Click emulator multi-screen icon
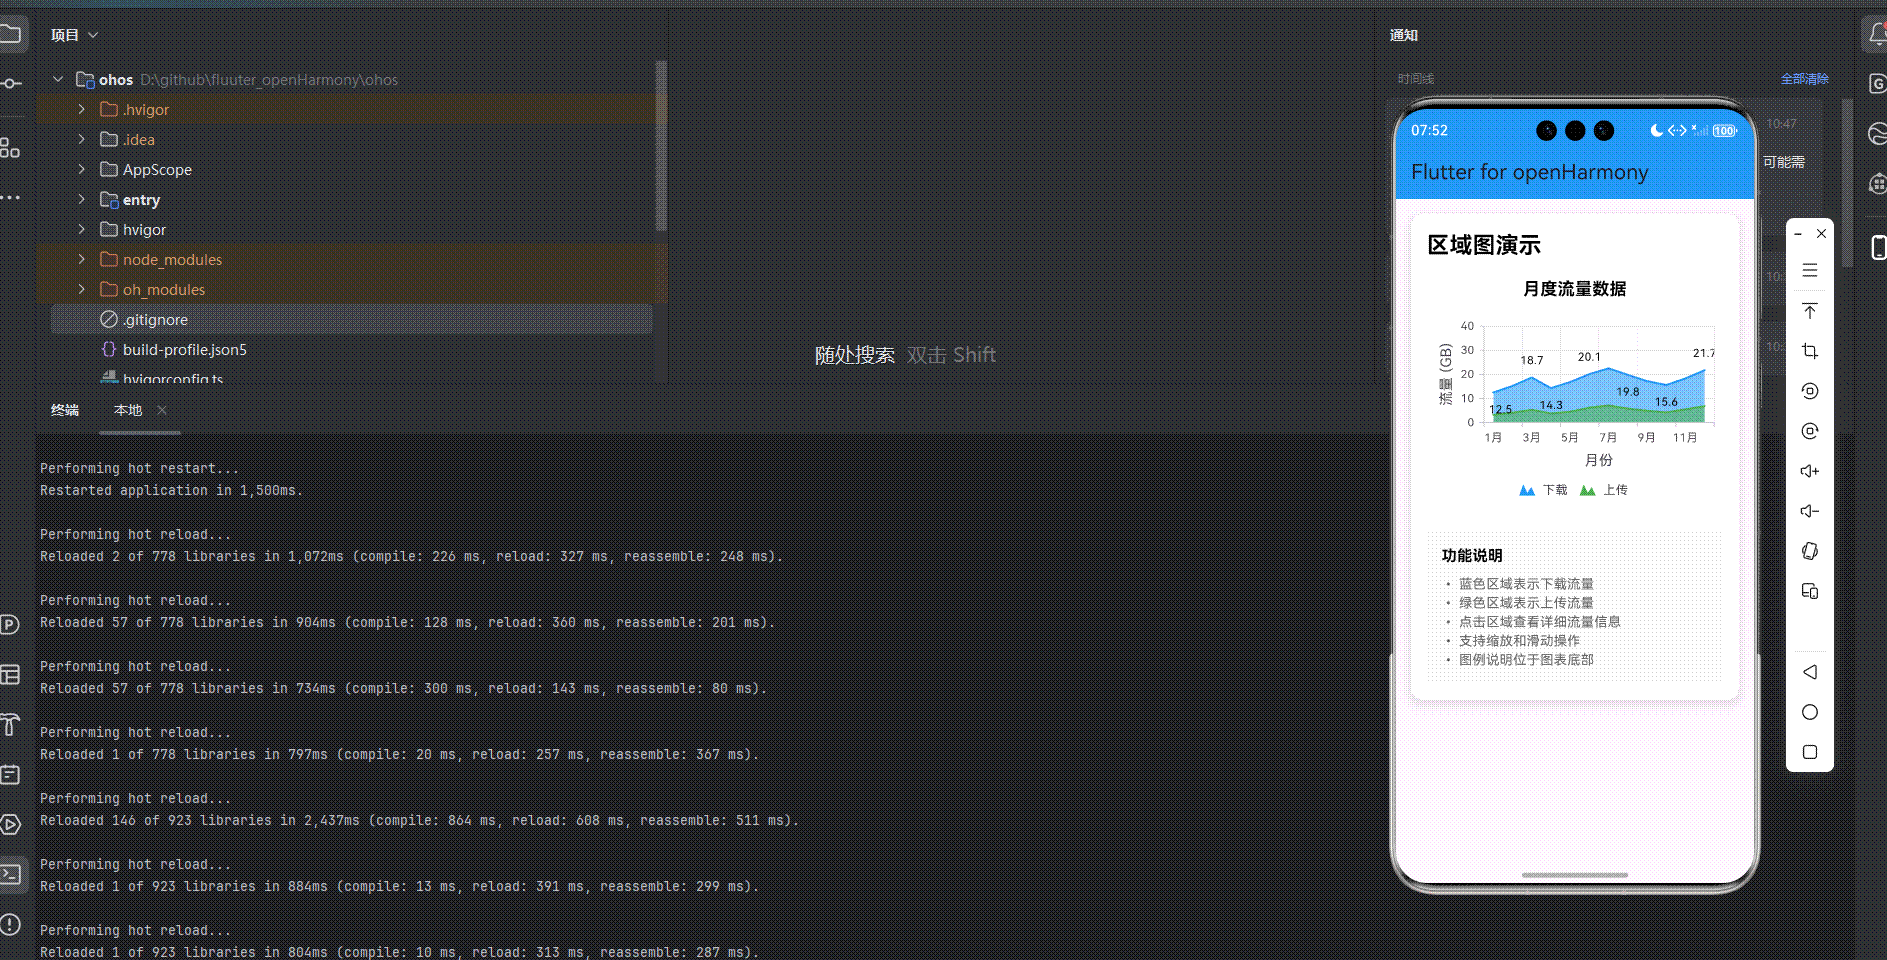1887x960 pixels. point(1810,591)
